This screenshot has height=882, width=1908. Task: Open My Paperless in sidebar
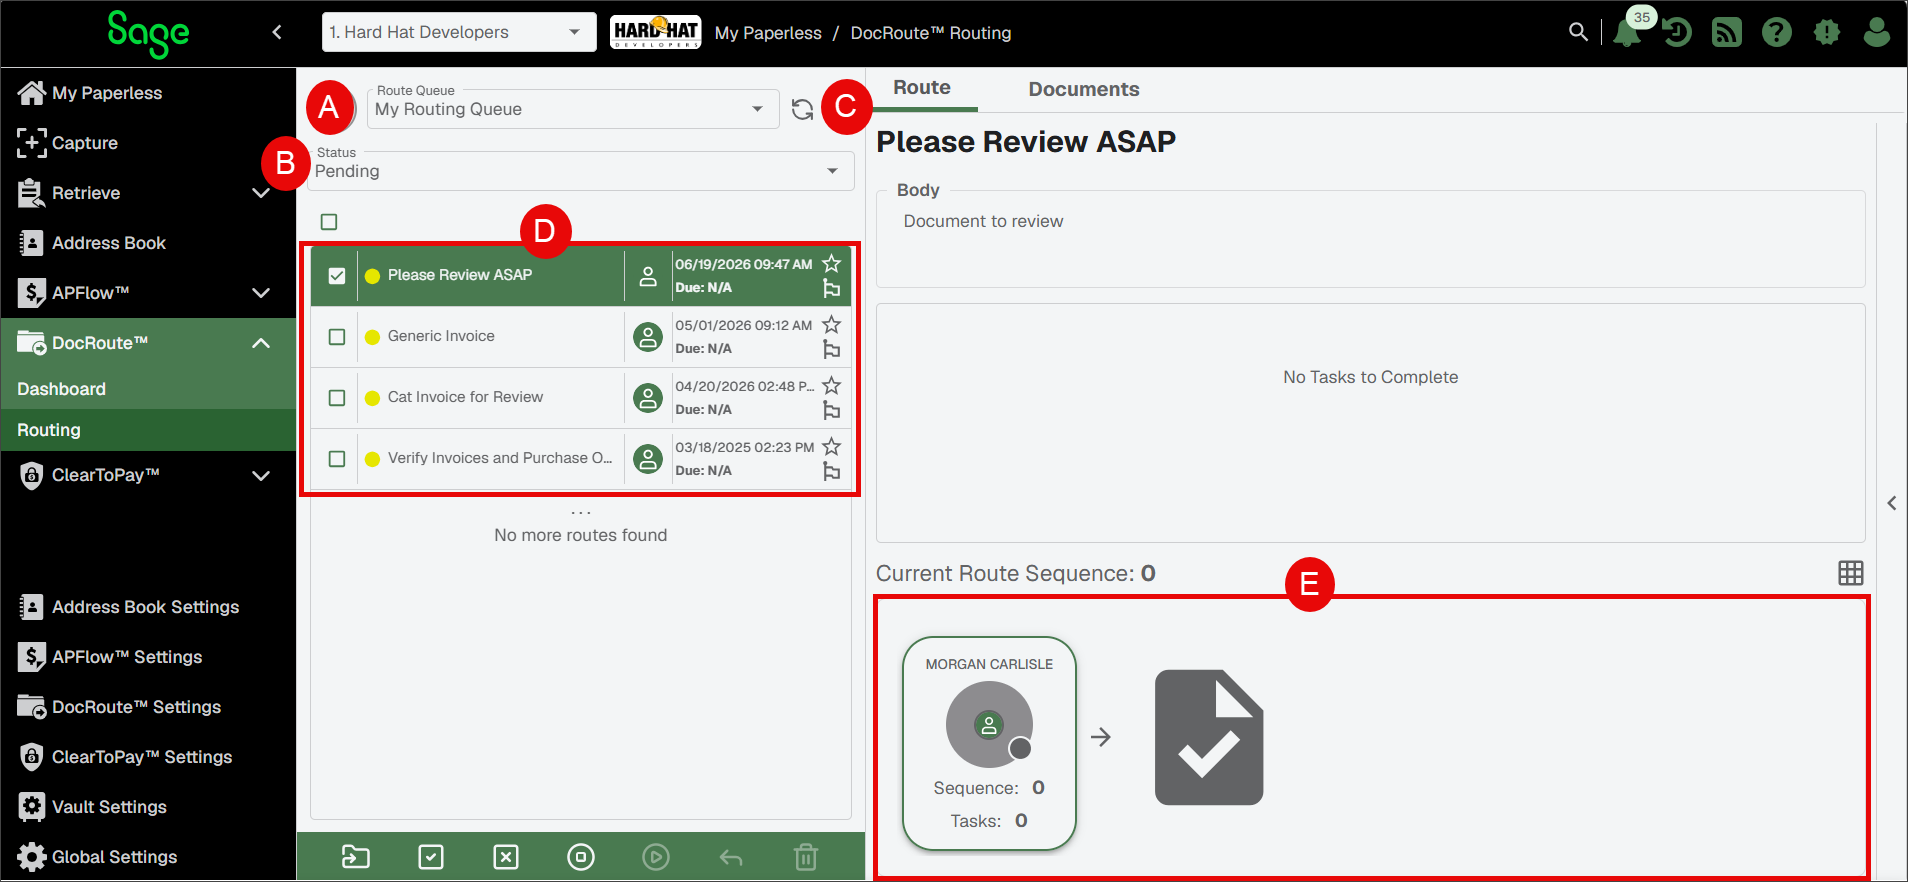148,93
